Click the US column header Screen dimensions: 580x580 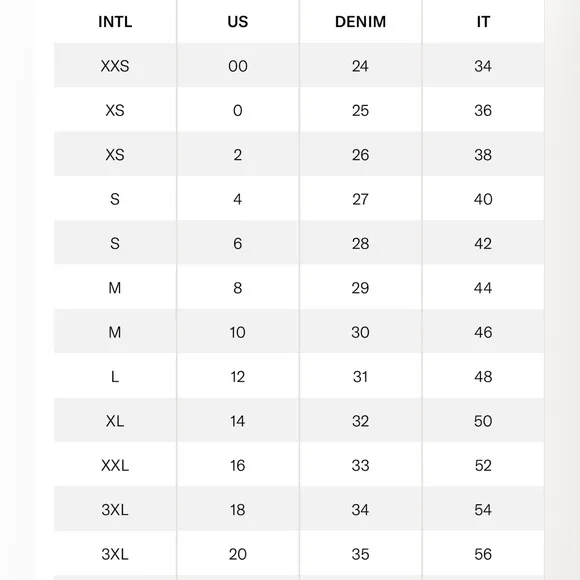click(238, 21)
